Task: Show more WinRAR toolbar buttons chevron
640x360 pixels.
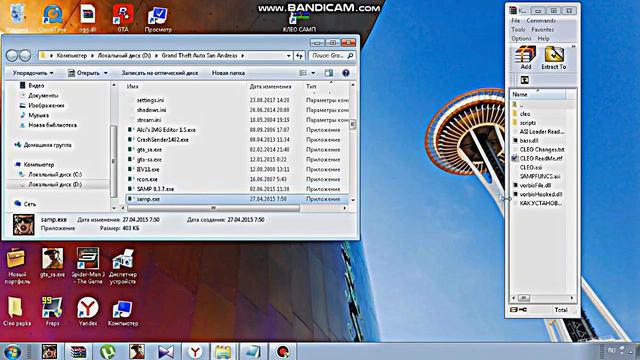Action: [573, 47]
